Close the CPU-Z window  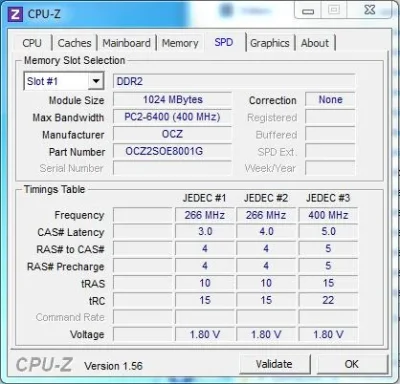click(369, 11)
